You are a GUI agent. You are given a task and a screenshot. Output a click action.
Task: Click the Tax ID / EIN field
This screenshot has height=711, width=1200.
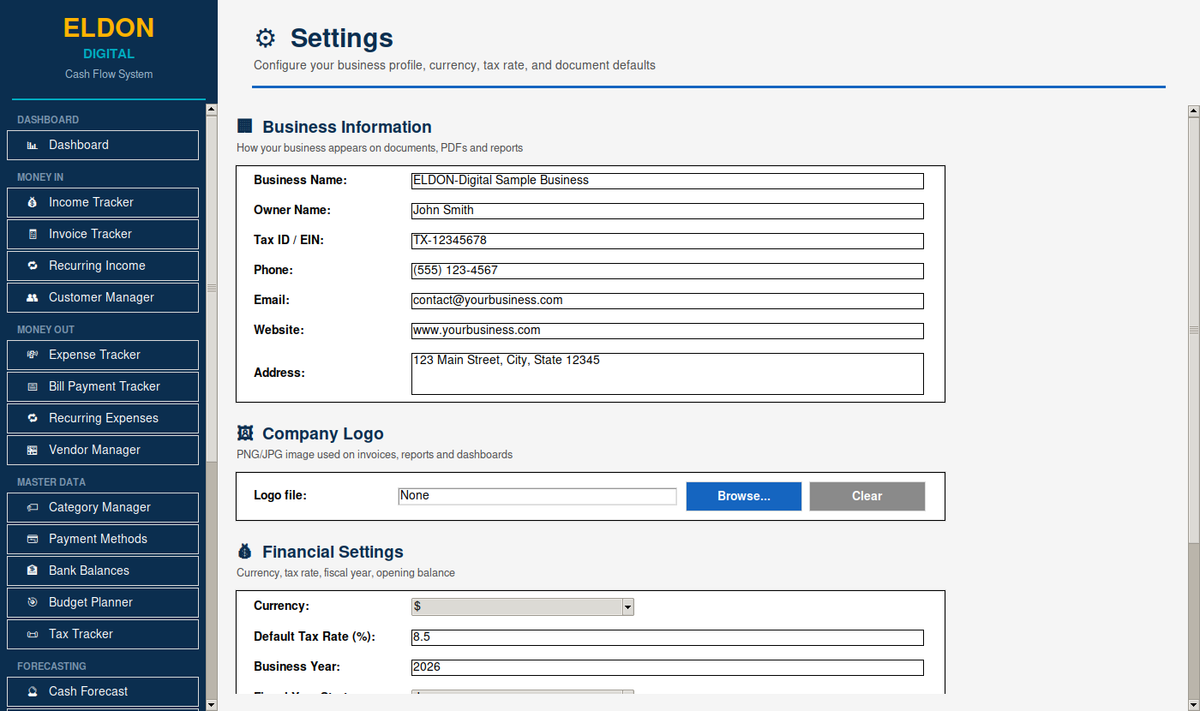(x=667, y=241)
